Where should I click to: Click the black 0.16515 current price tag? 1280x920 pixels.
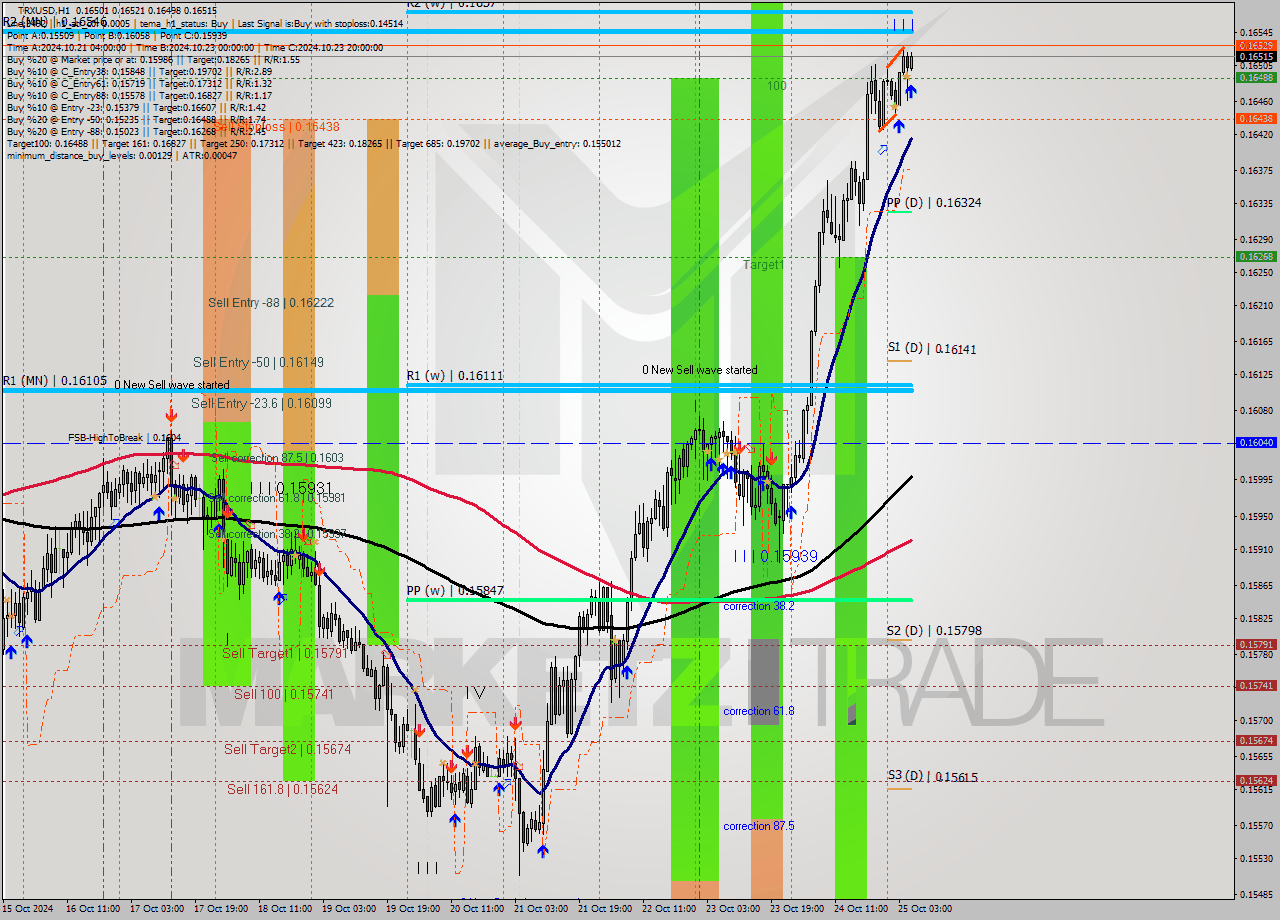1256,57
